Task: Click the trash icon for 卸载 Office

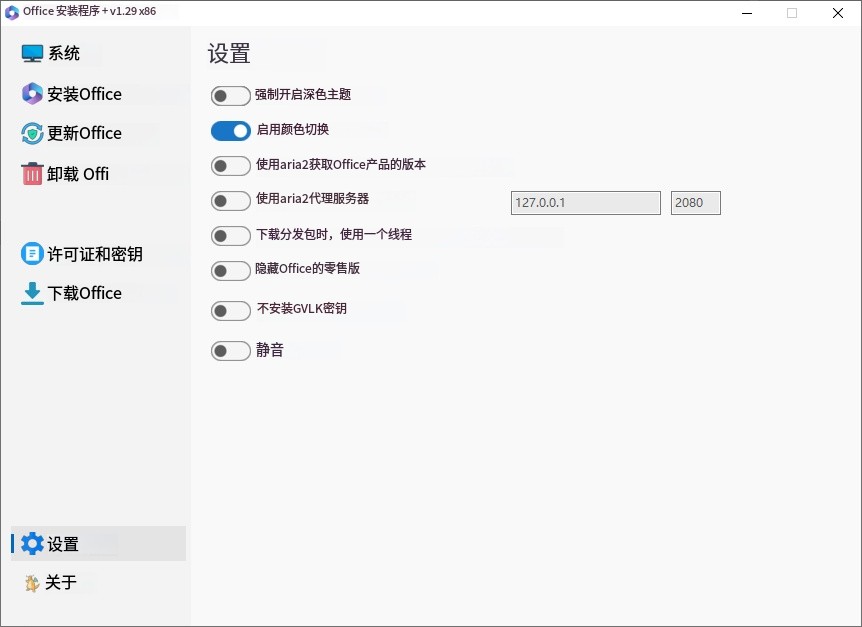Action: pyautogui.click(x=31, y=172)
